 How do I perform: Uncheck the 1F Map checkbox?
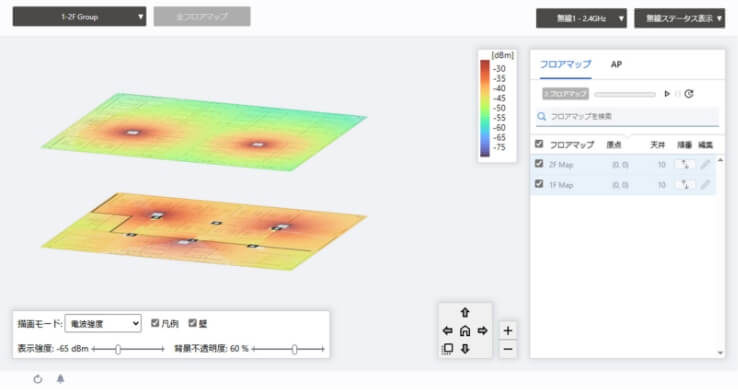click(539, 184)
